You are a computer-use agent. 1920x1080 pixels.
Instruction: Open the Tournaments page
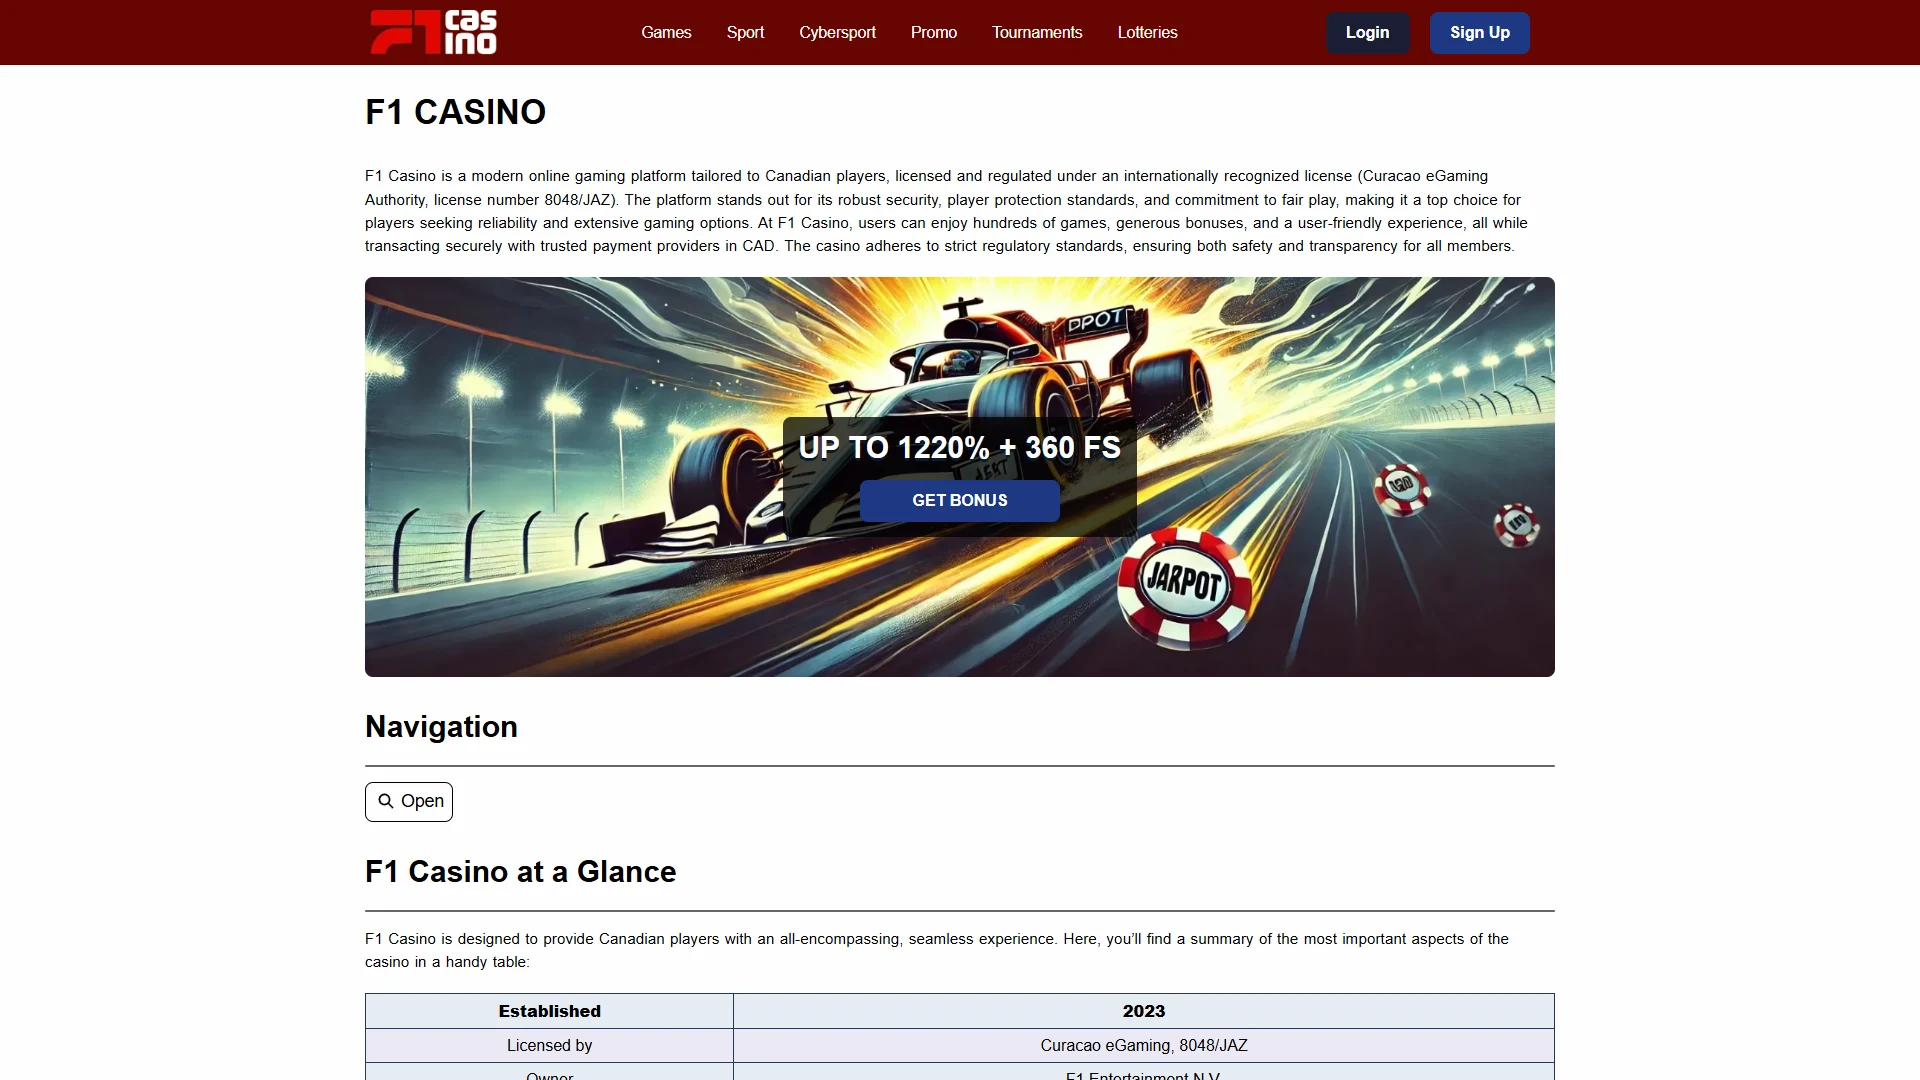tap(1037, 32)
